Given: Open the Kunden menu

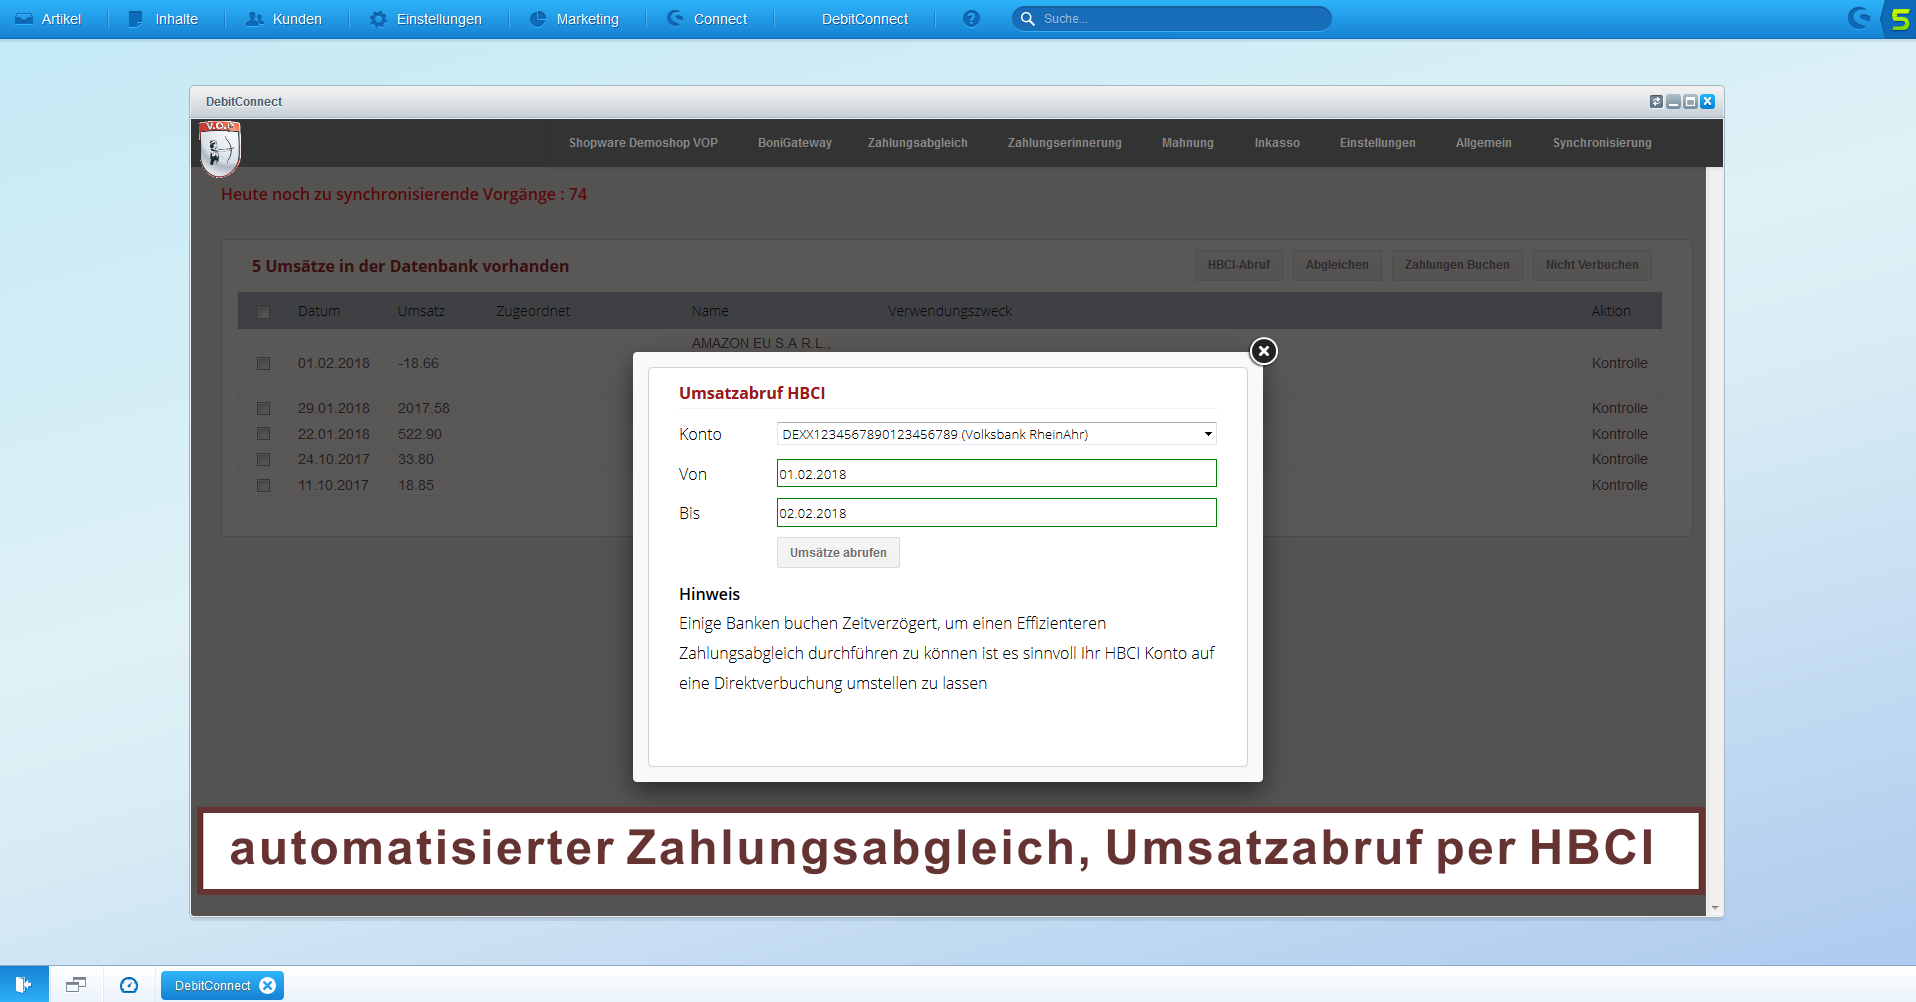Looking at the screenshot, I should point(284,19).
